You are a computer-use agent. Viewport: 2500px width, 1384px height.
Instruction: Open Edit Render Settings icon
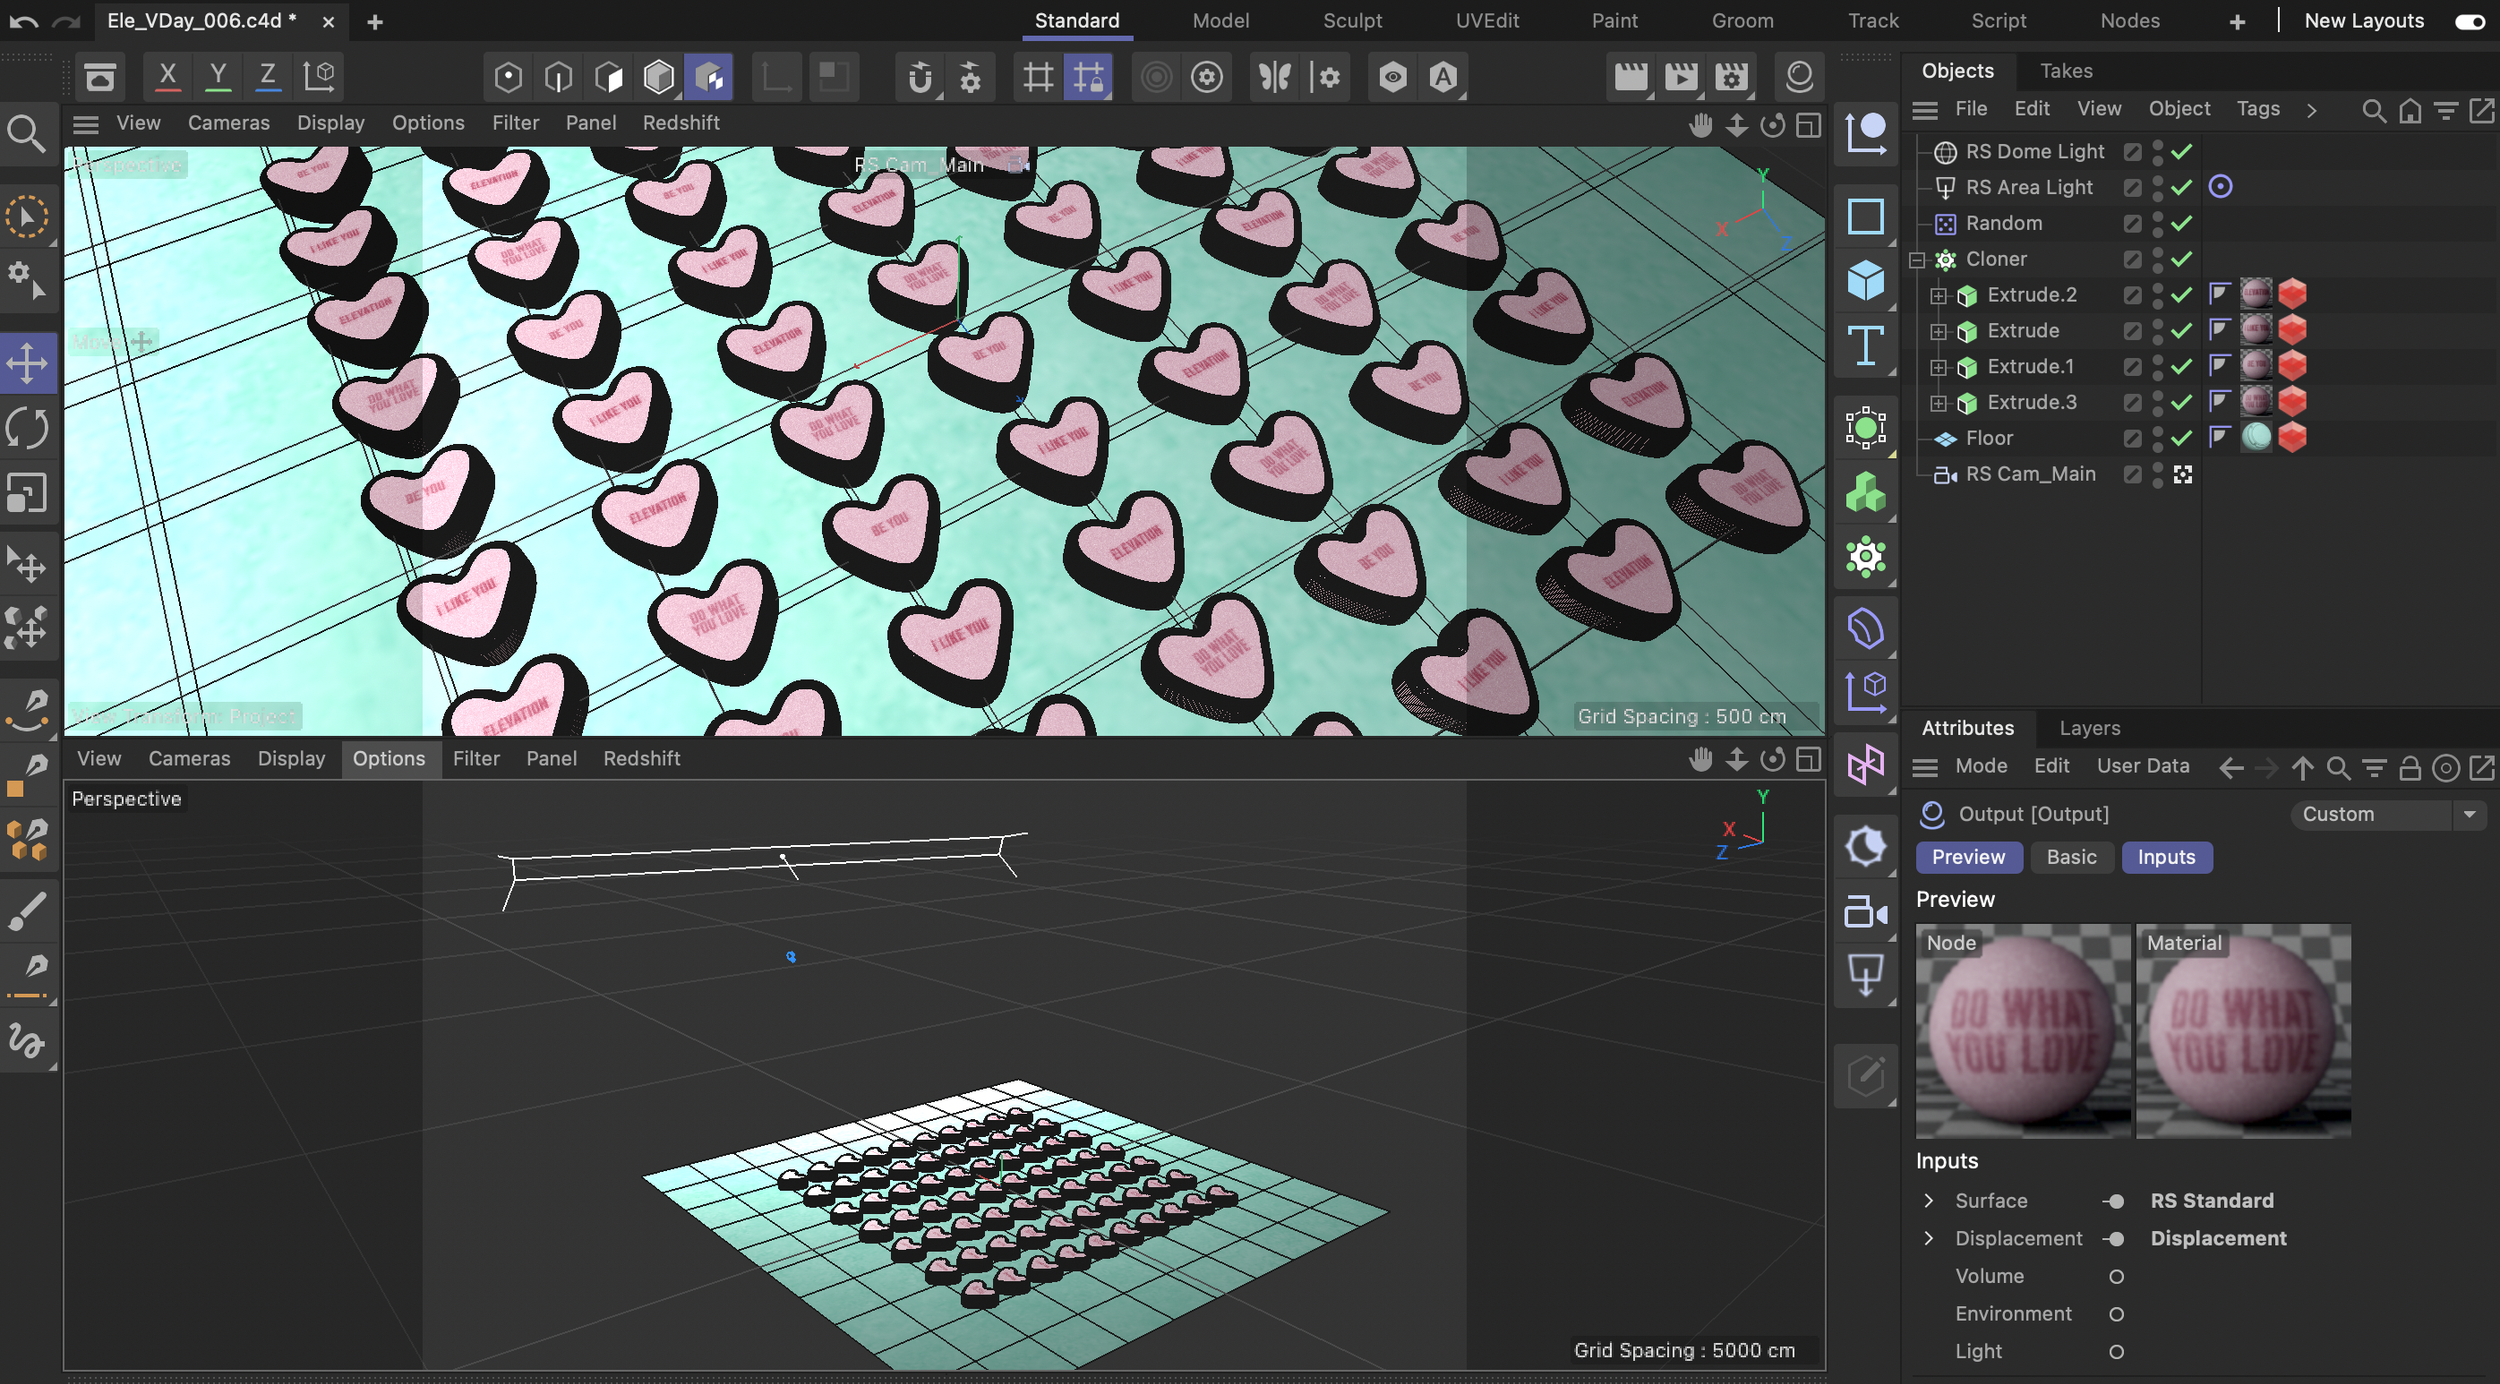1731,77
